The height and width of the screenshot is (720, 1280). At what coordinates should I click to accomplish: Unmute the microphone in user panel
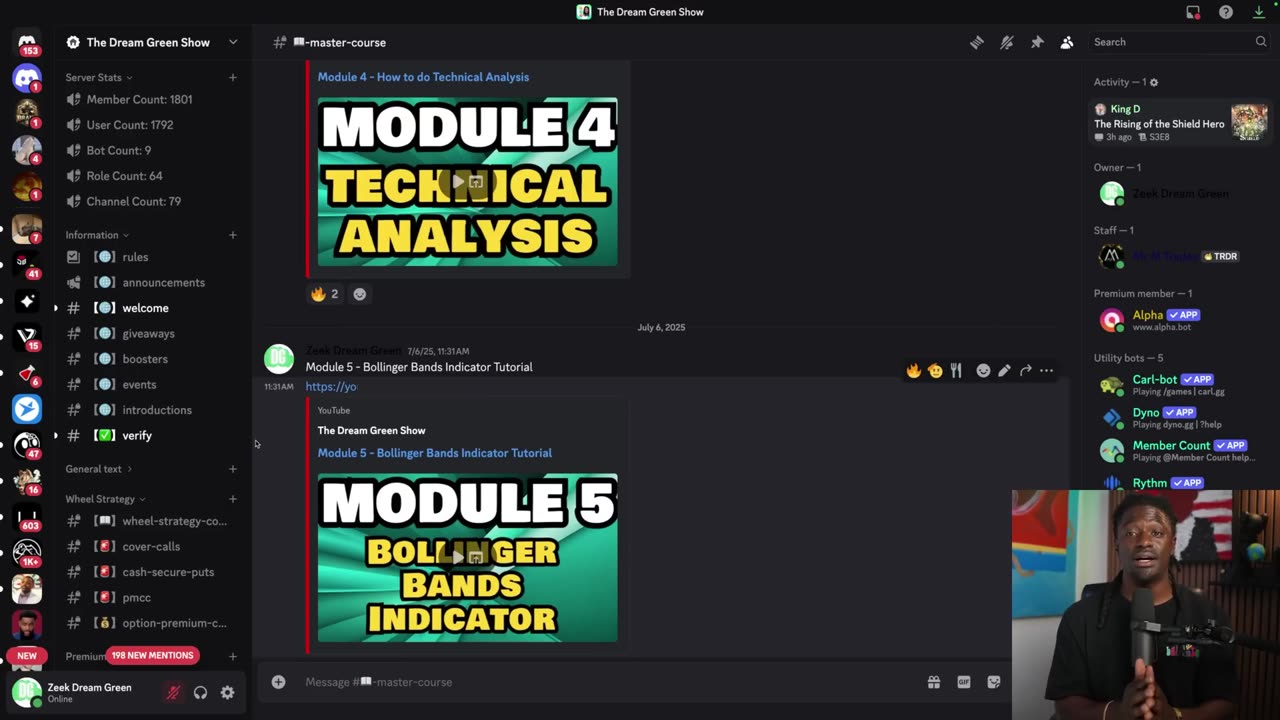pyautogui.click(x=173, y=692)
